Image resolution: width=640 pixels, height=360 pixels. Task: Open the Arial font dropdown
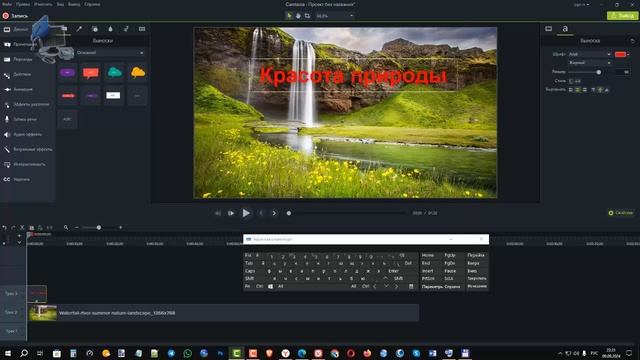coord(589,54)
